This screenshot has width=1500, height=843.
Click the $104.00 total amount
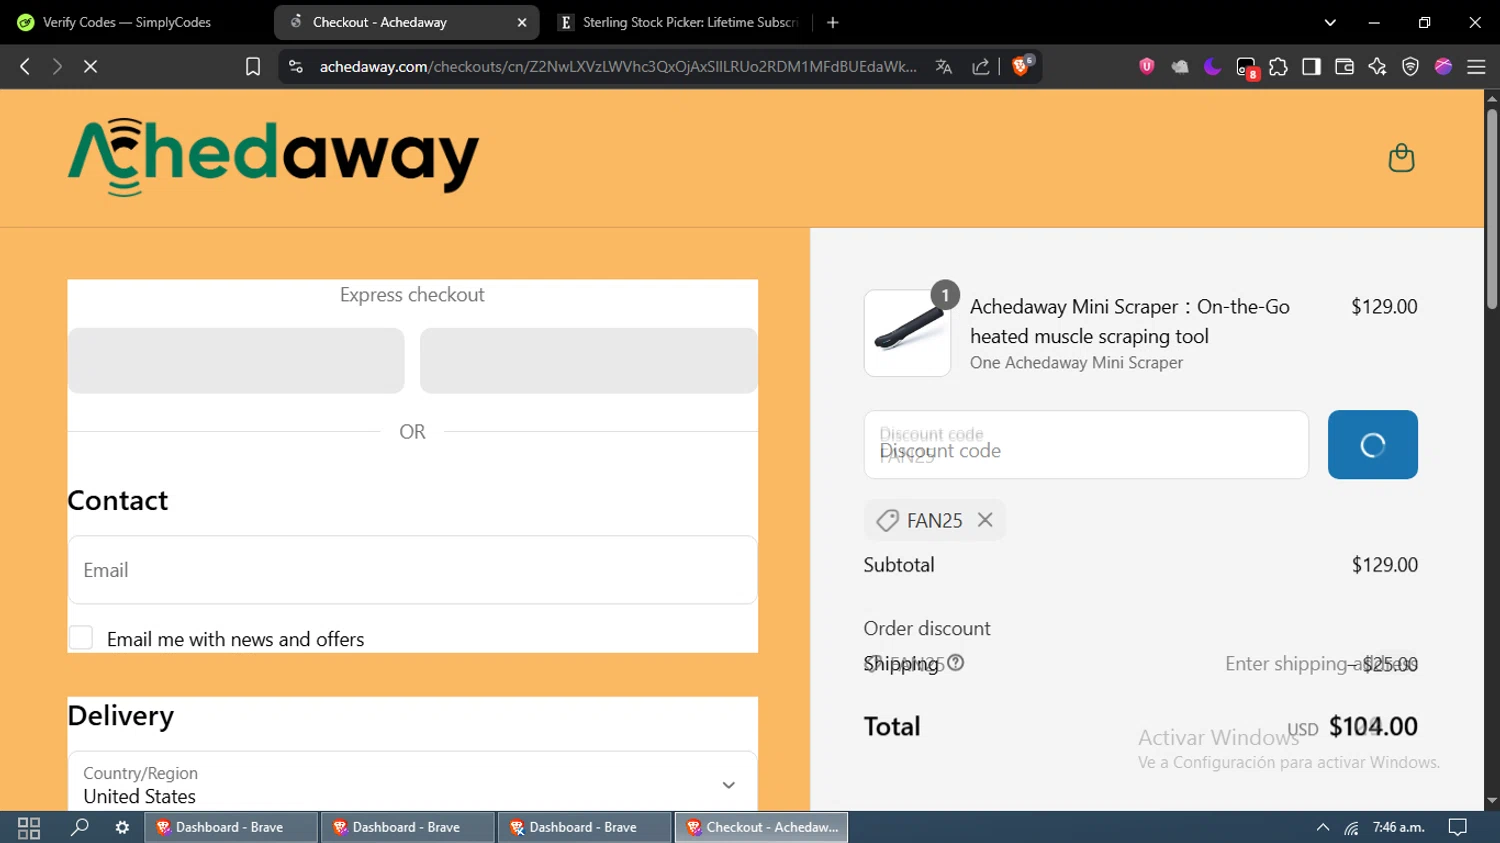pyautogui.click(x=1373, y=726)
